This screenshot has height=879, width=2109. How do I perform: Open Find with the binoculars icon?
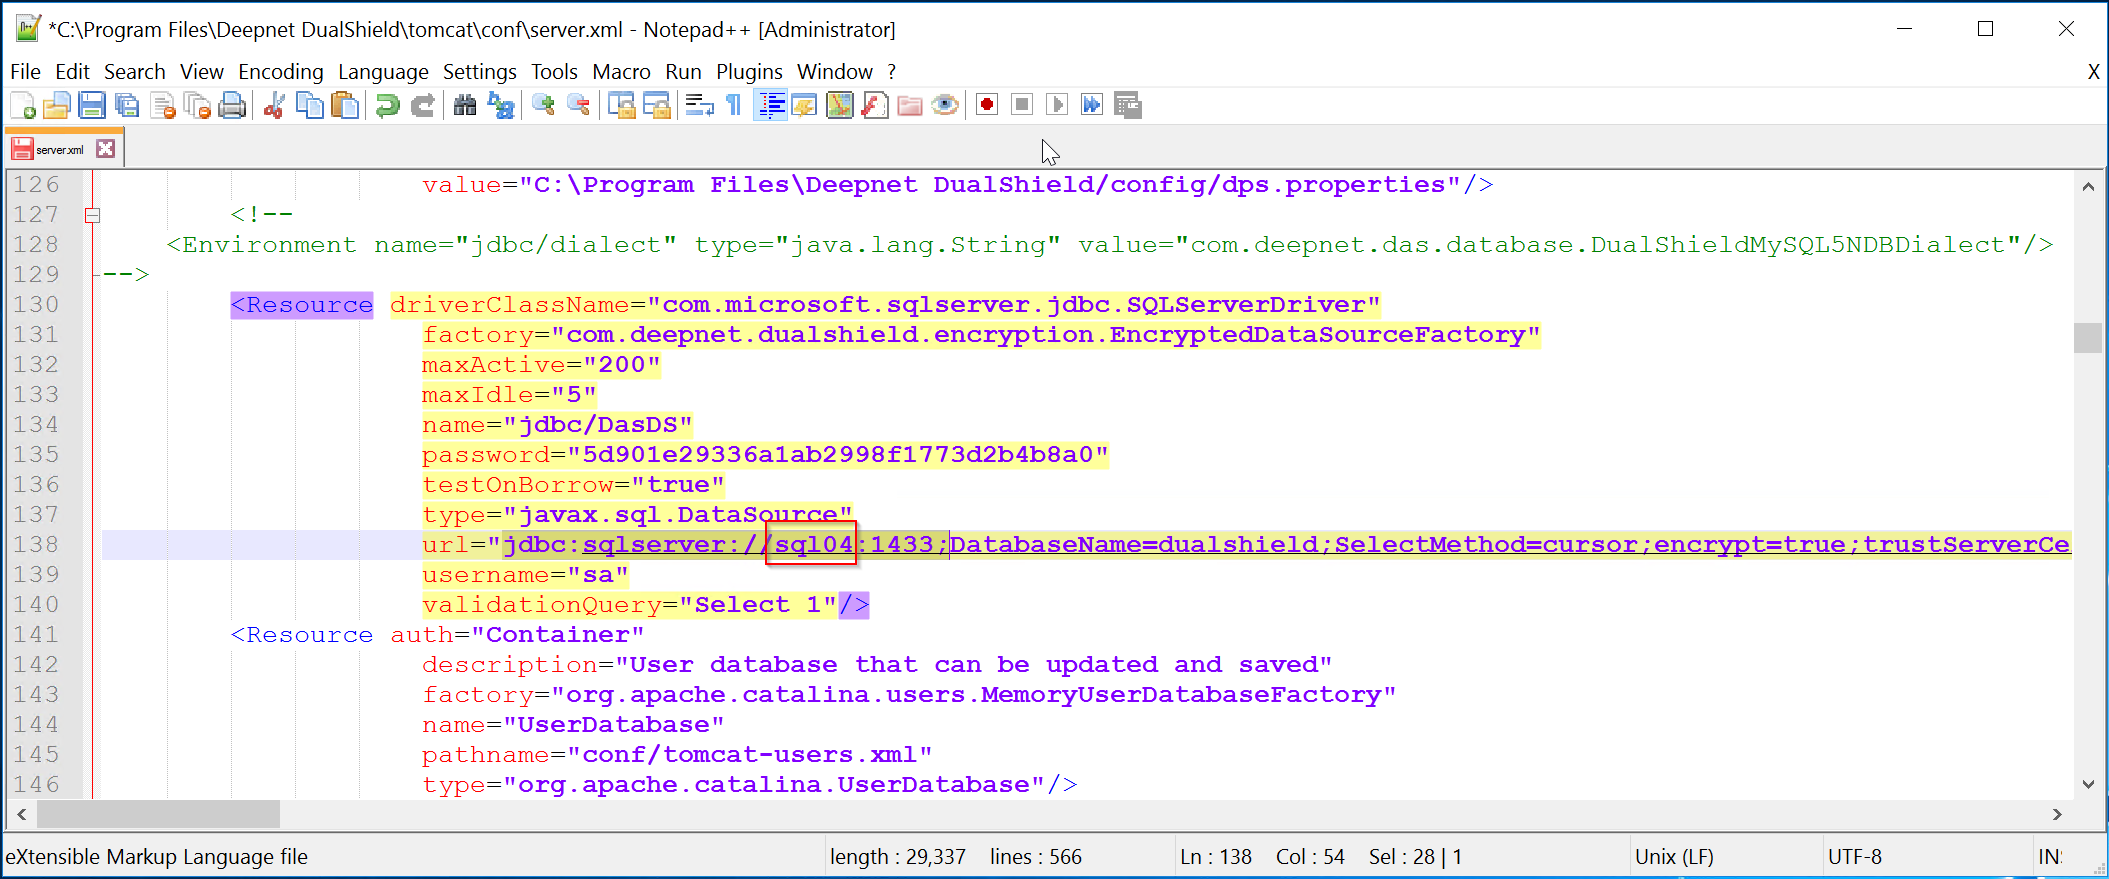465,105
